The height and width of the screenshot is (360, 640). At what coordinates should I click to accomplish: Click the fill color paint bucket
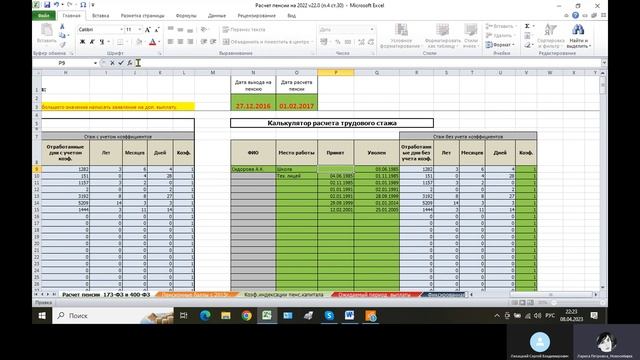click(139, 42)
